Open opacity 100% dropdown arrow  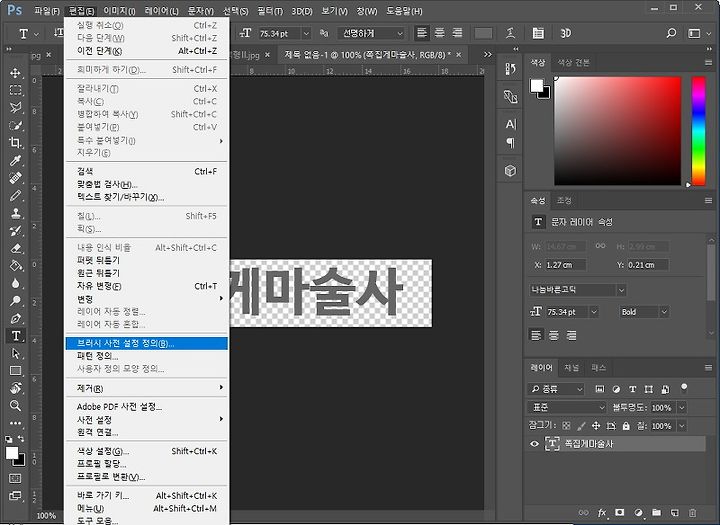tap(682, 407)
